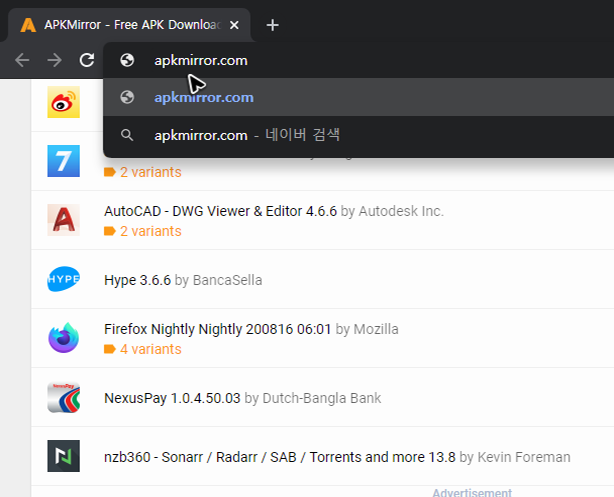Viewport: 614px width, 497px height.
Task: Open AutoCAD - DWG Viewer & Editor 4.6.6 link
Action: click(x=220, y=211)
